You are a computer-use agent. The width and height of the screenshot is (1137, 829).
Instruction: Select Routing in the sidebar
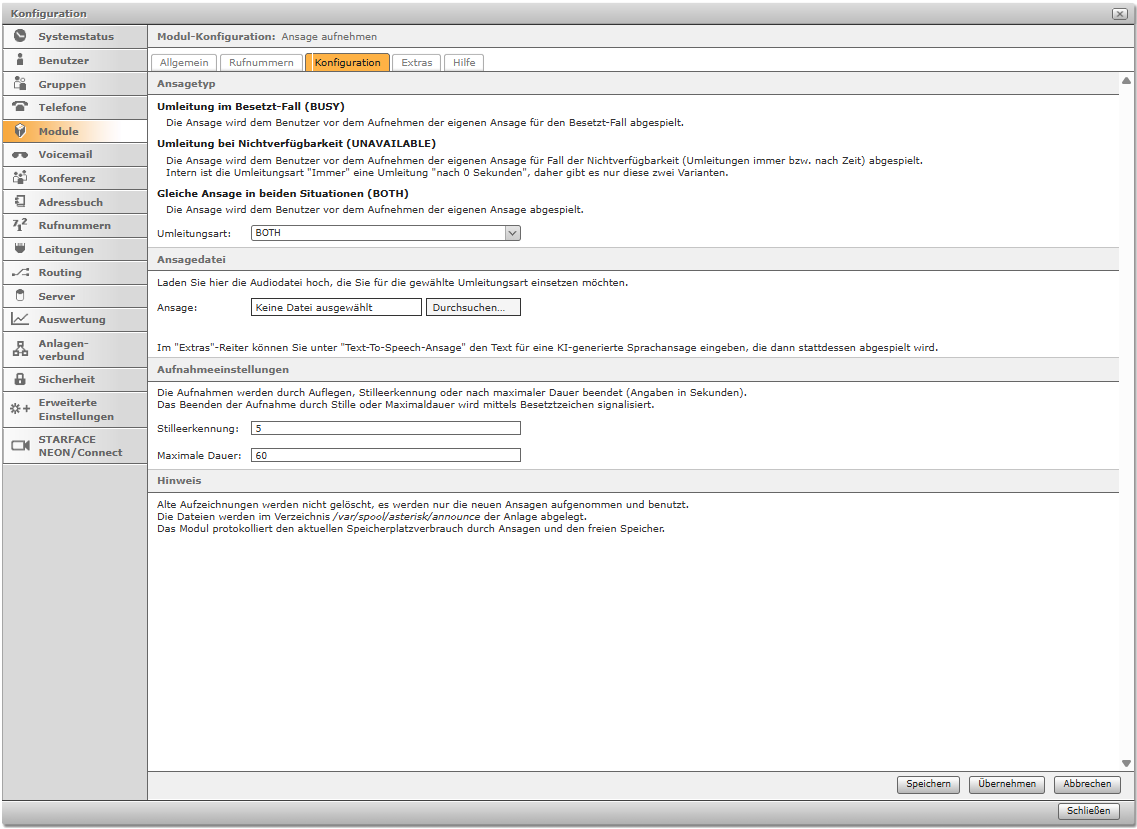click(60, 272)
